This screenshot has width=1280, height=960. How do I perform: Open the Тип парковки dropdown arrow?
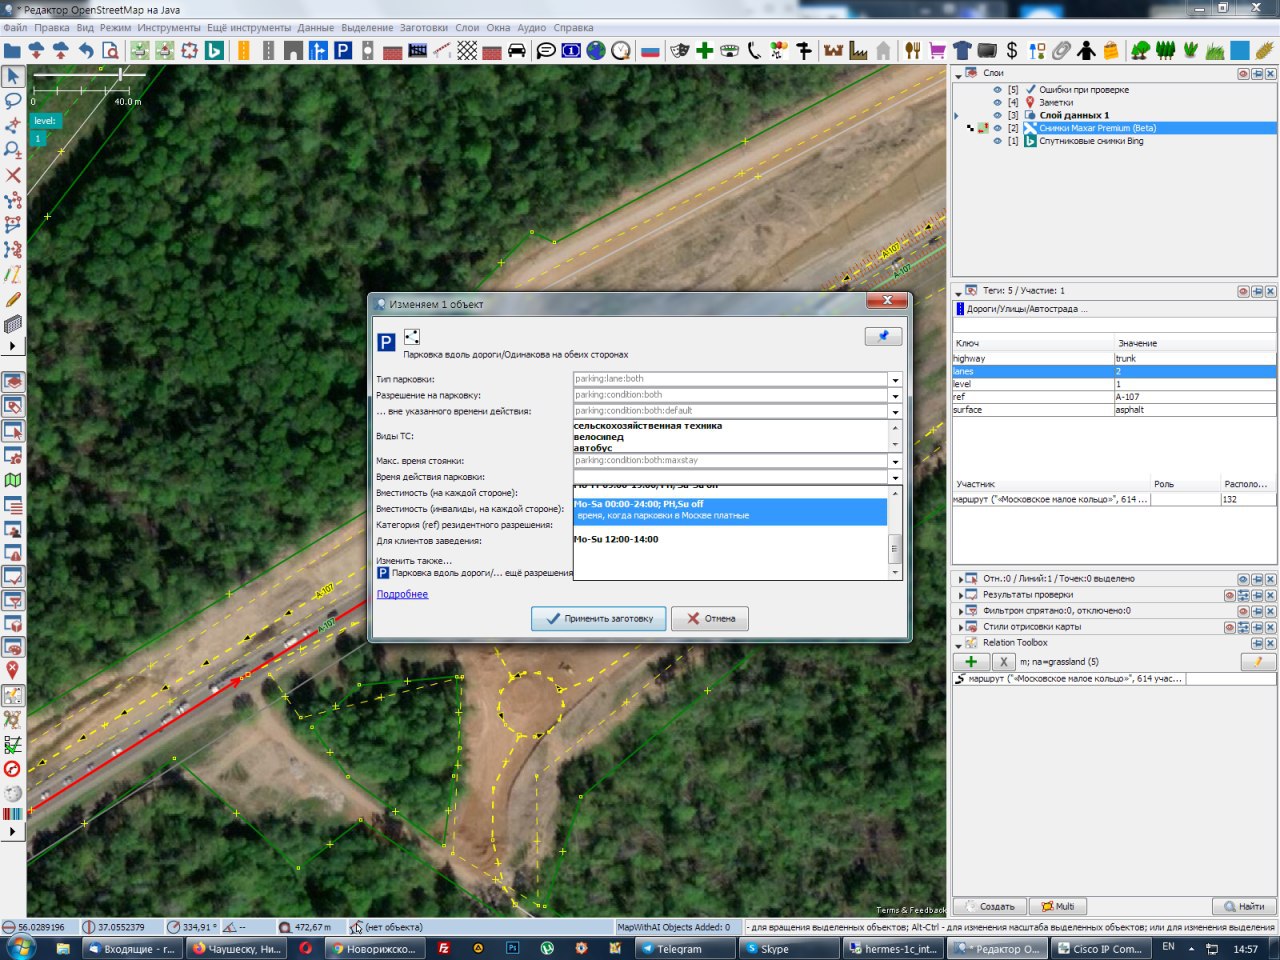(x=895, y=379)
